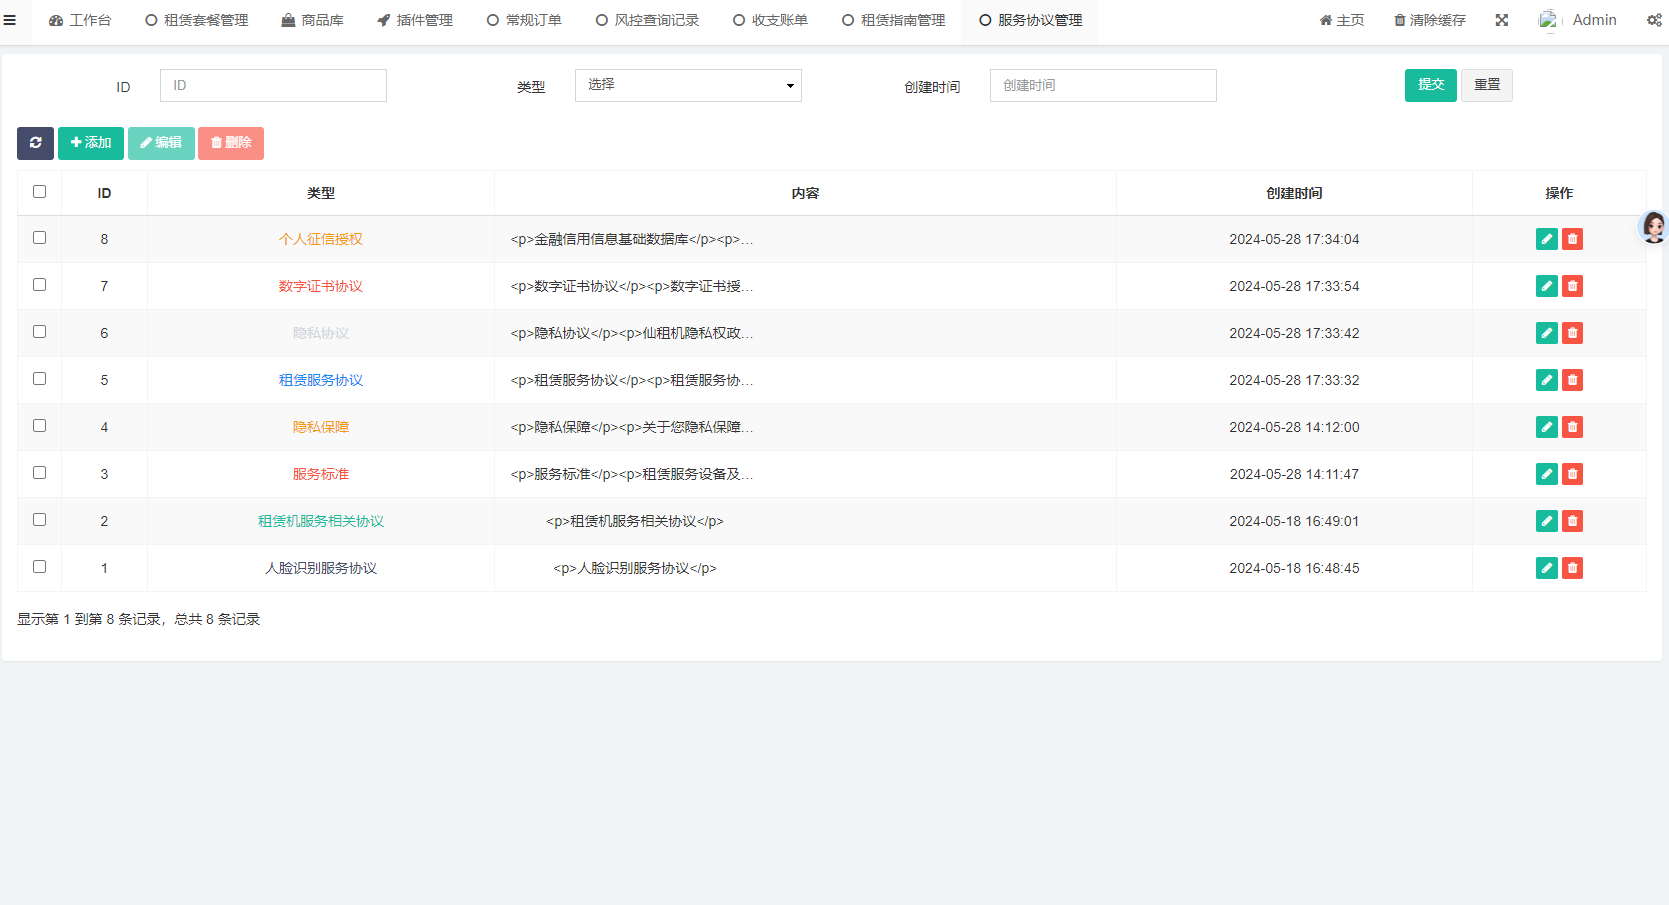Click the edit pencil icon for row ID 5
The width and height of the screenshot is (1669, 905).
pos(1546,380)
